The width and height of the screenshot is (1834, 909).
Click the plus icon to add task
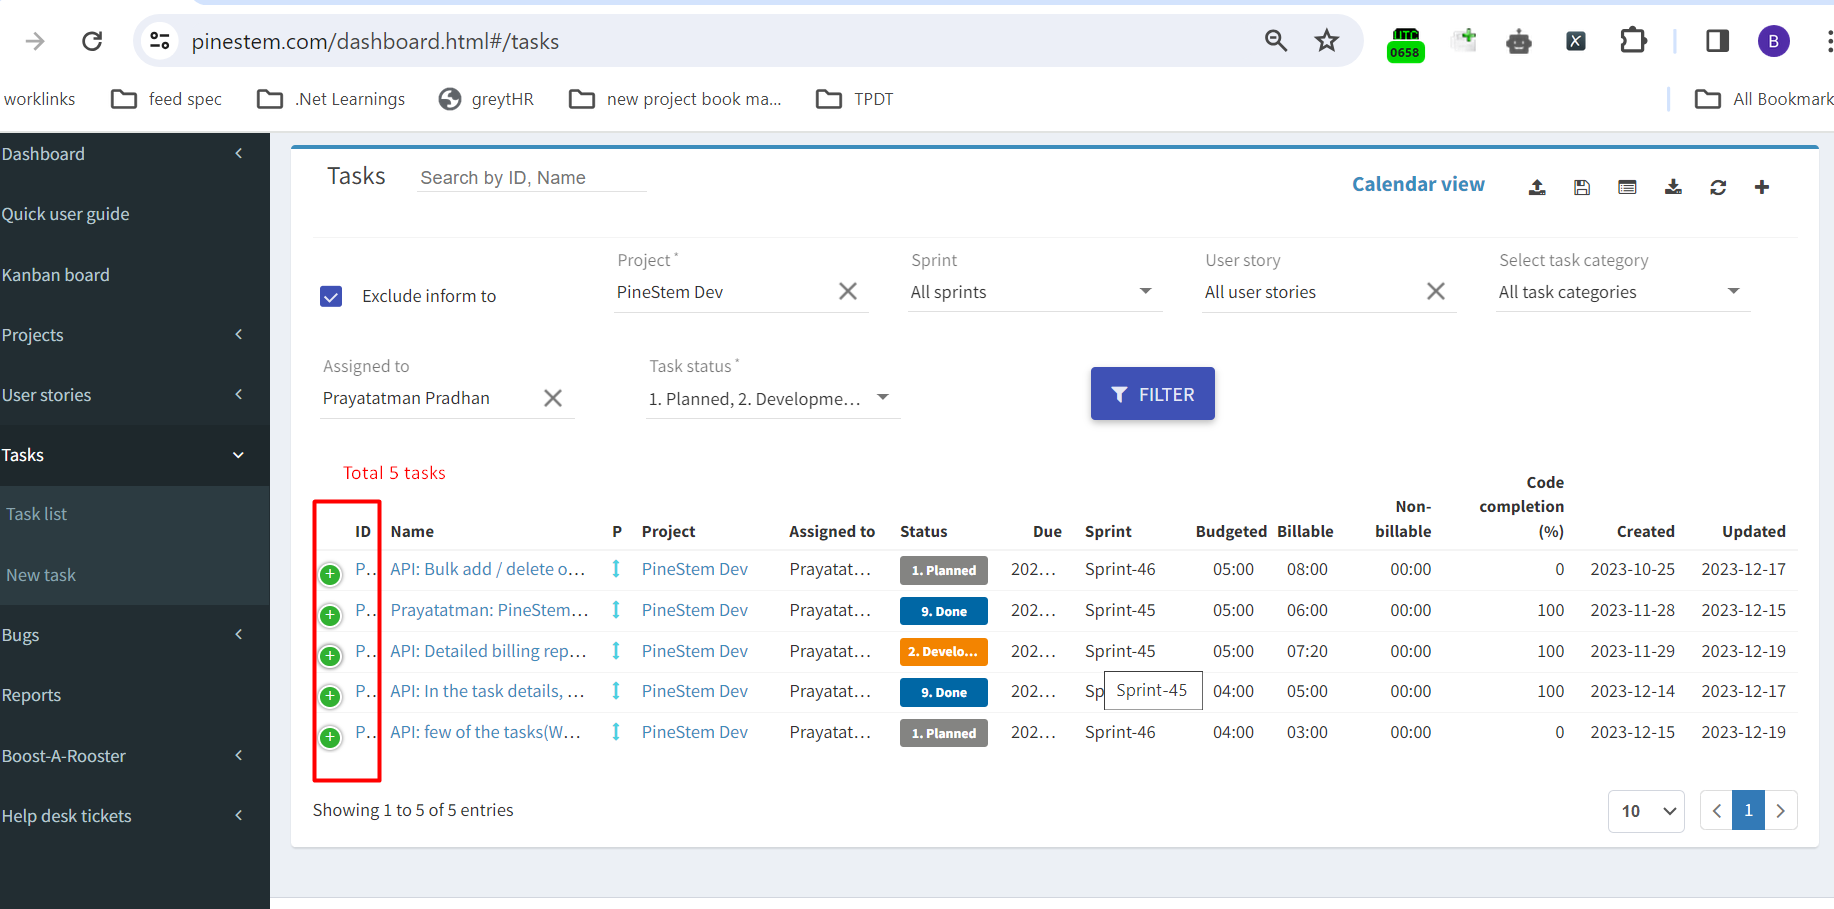(x=1762, y=187)
